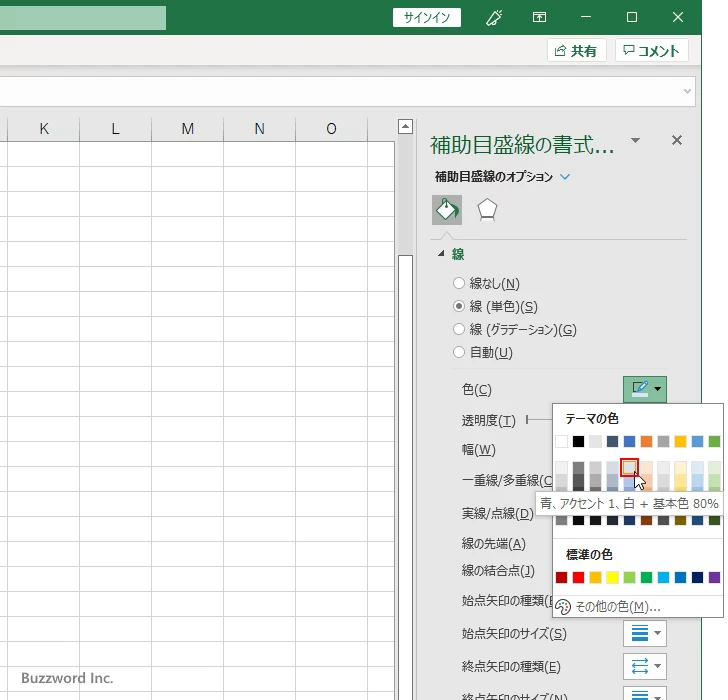Screen dimensions: 728x700
Task: Pick the blue Accent 1 theme color
Action: pyautogui.click(x=630, y=441)
